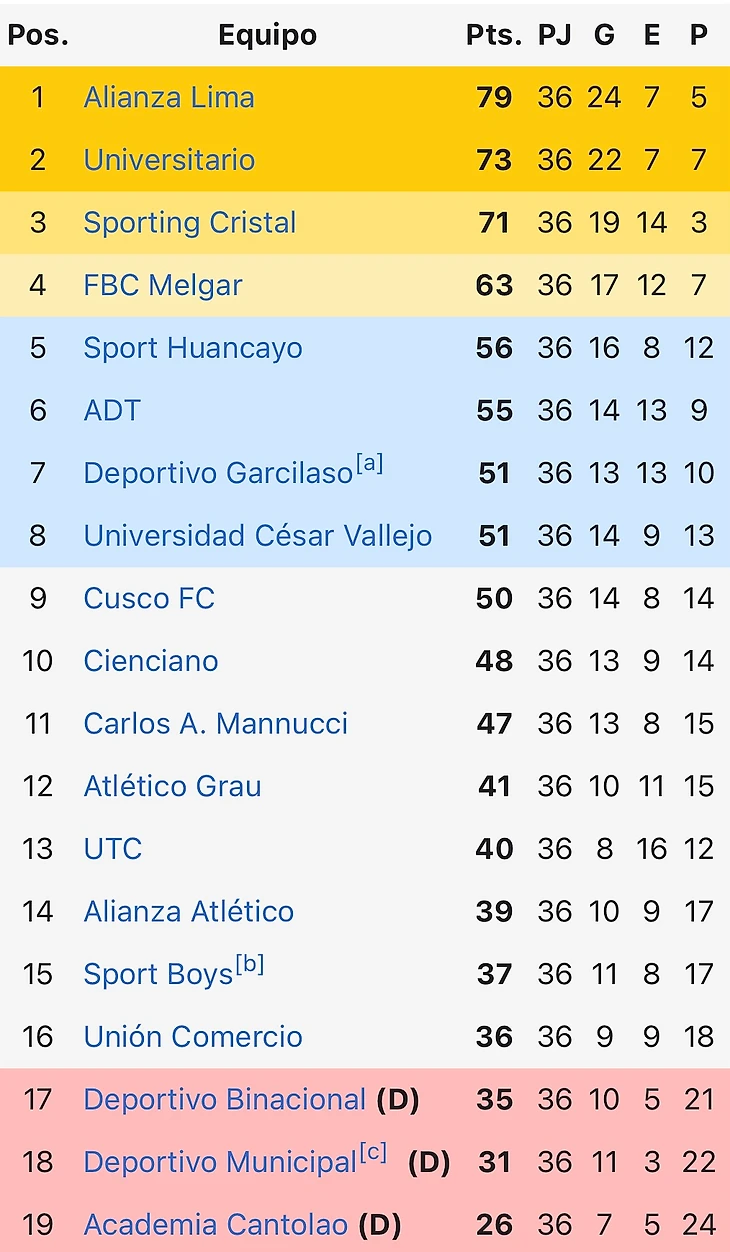
Task: Open Deportivo Garcilaso team link
Action: click(x=218, y=473)
